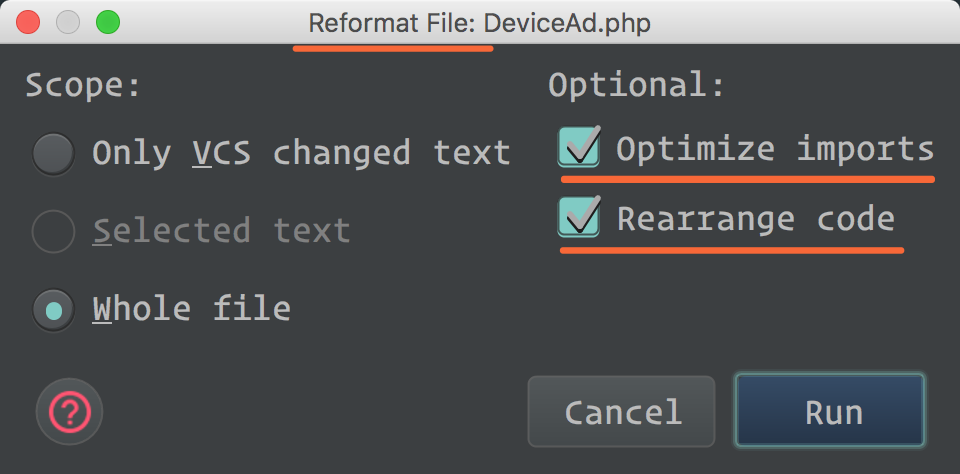The image size is (960, 474).
Task: Select the Only VCS changed text radio button
Action: tap(54, 154)
